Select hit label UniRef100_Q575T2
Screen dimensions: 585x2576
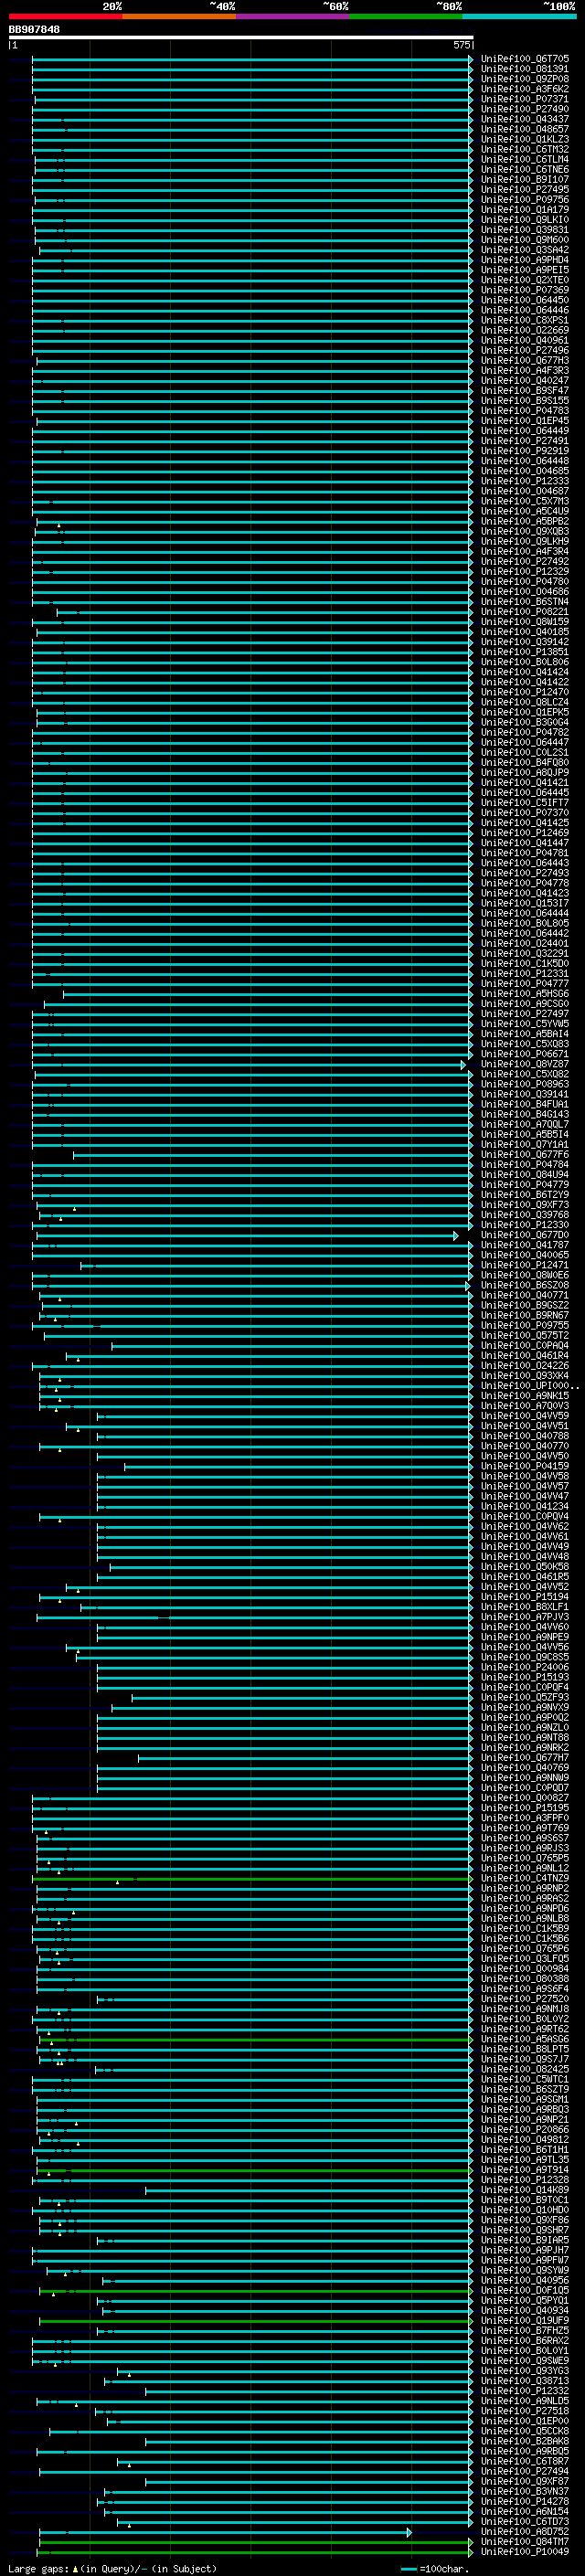click(x=525, y=1335)
